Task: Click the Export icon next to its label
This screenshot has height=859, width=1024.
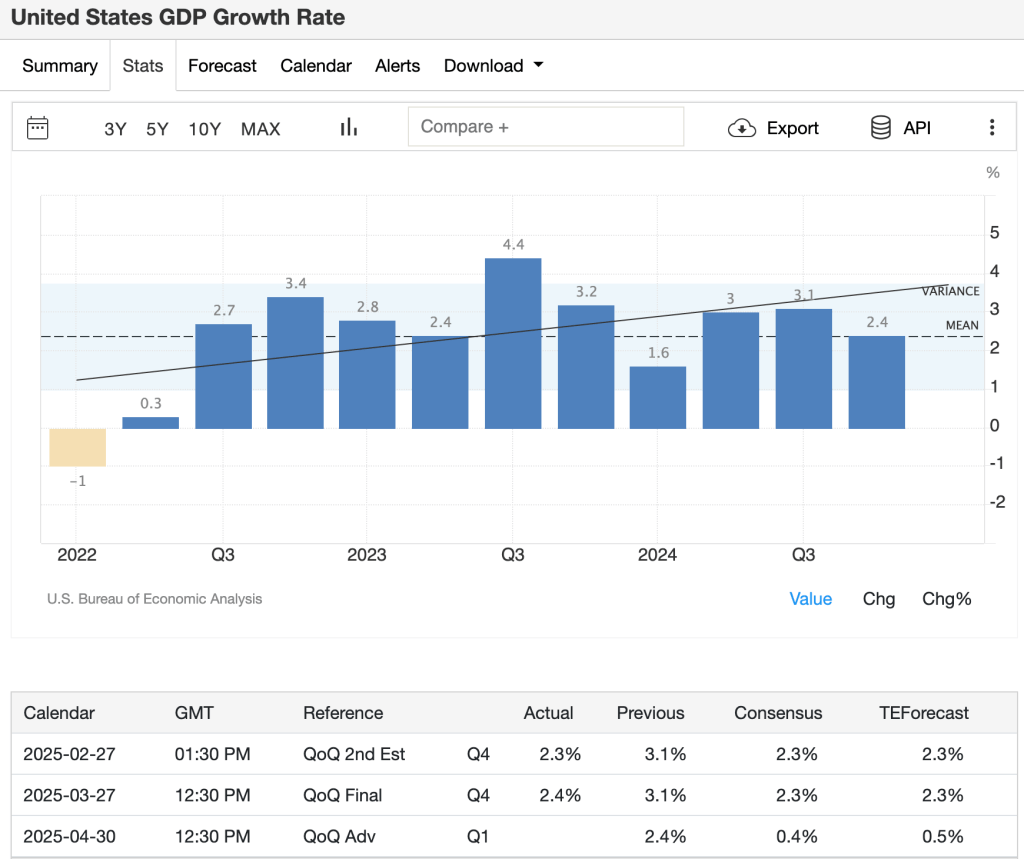Action: [741, 128]
